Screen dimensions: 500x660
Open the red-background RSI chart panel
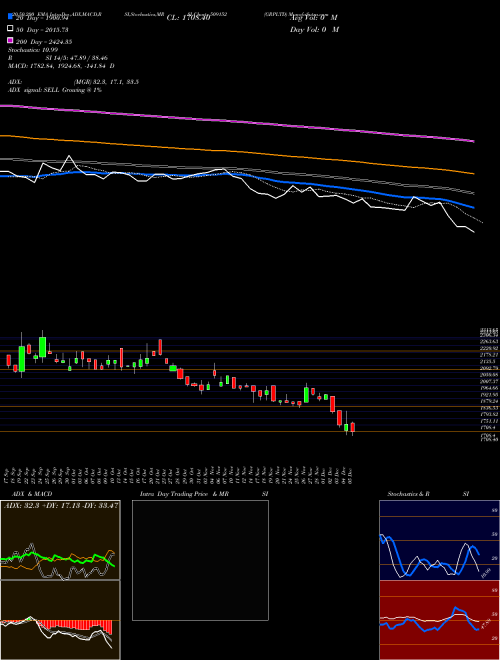click(439, 620)
